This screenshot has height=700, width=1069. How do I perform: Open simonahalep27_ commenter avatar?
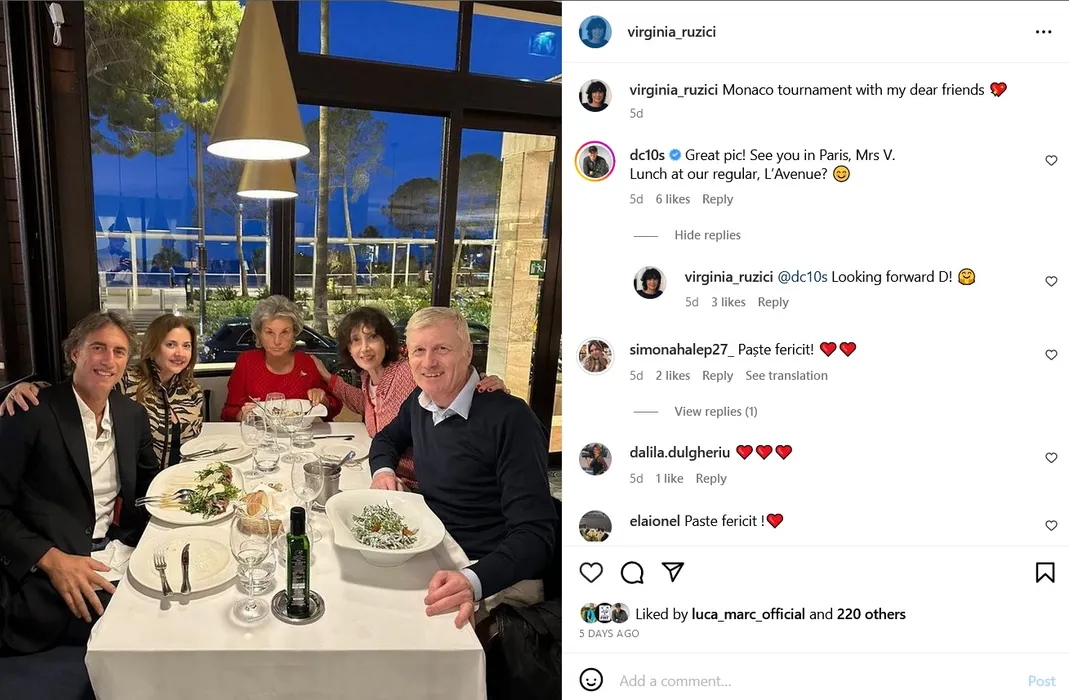[595, 356]
